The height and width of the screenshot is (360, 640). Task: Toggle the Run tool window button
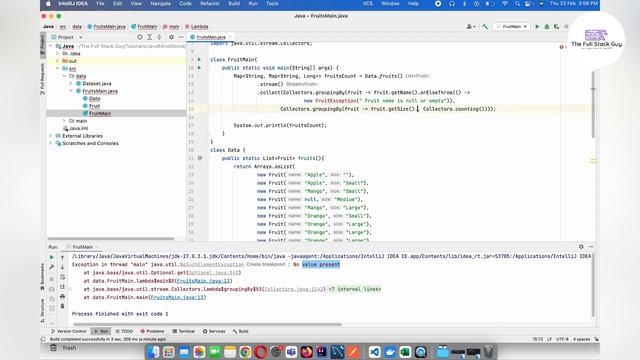click(x=101, y=331)
